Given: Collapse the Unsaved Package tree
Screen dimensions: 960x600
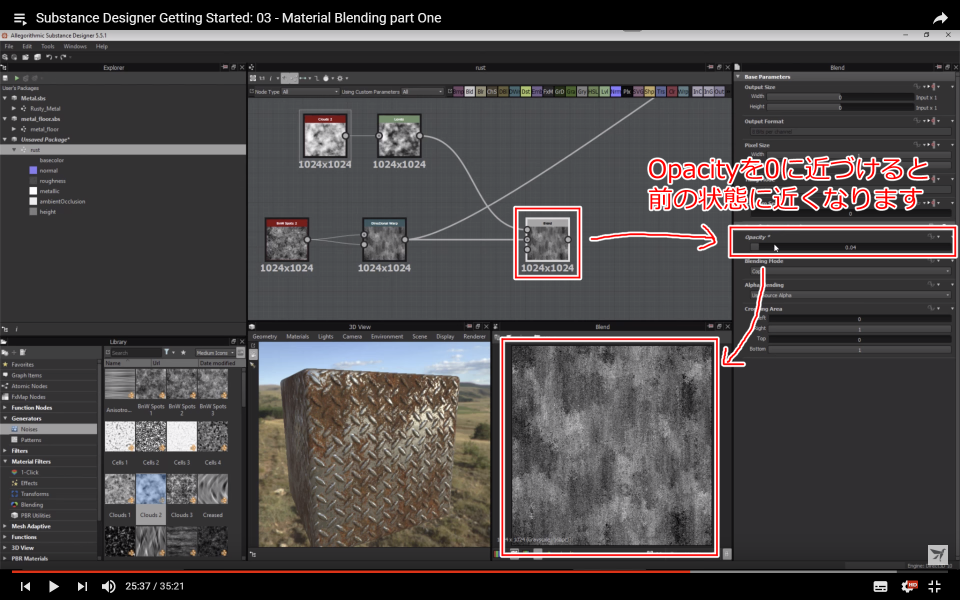Looking at the screenshot, I should [5, 140].
